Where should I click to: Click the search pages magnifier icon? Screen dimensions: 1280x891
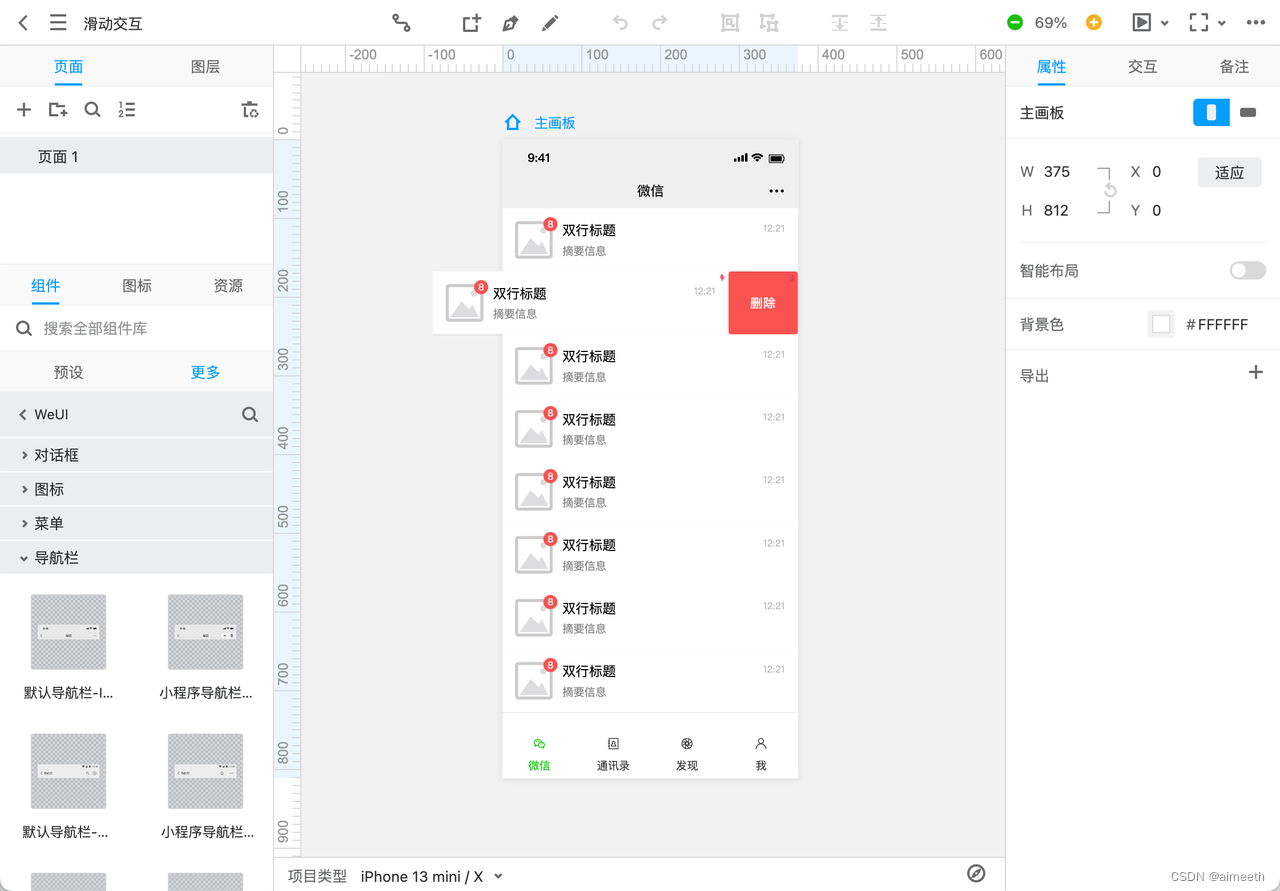pos(92,109)
